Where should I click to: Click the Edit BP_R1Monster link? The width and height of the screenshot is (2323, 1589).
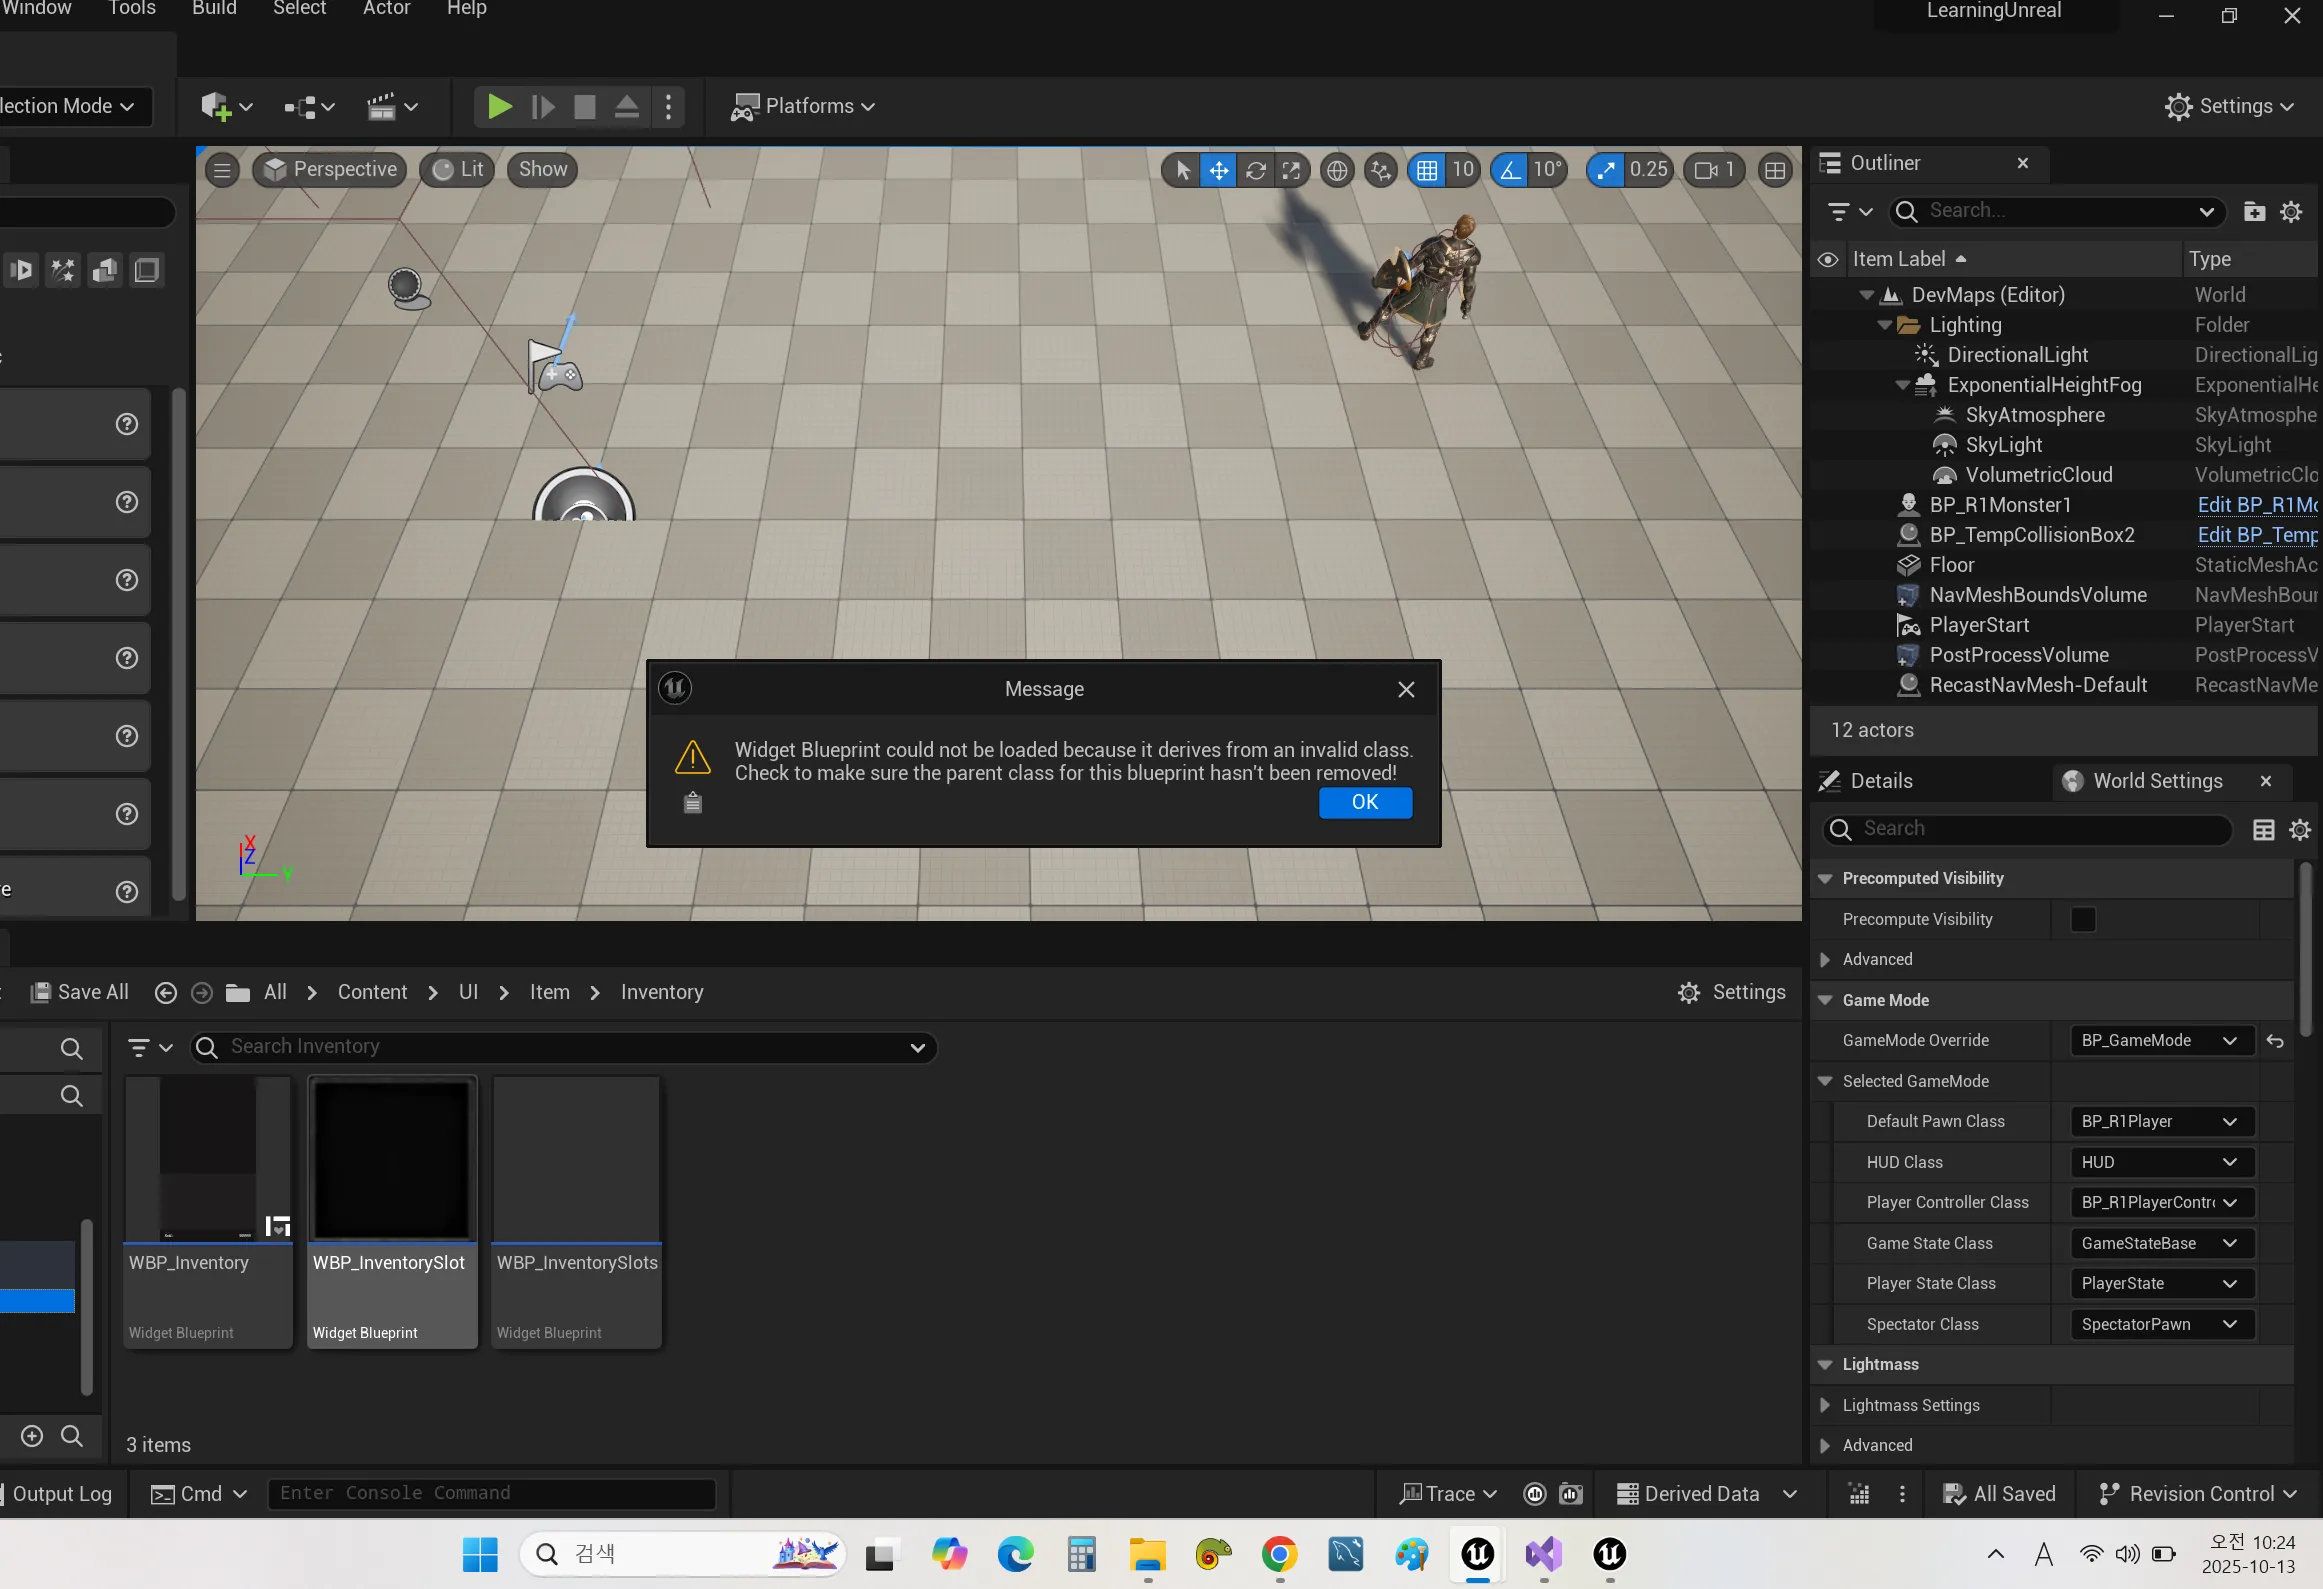2256,505
